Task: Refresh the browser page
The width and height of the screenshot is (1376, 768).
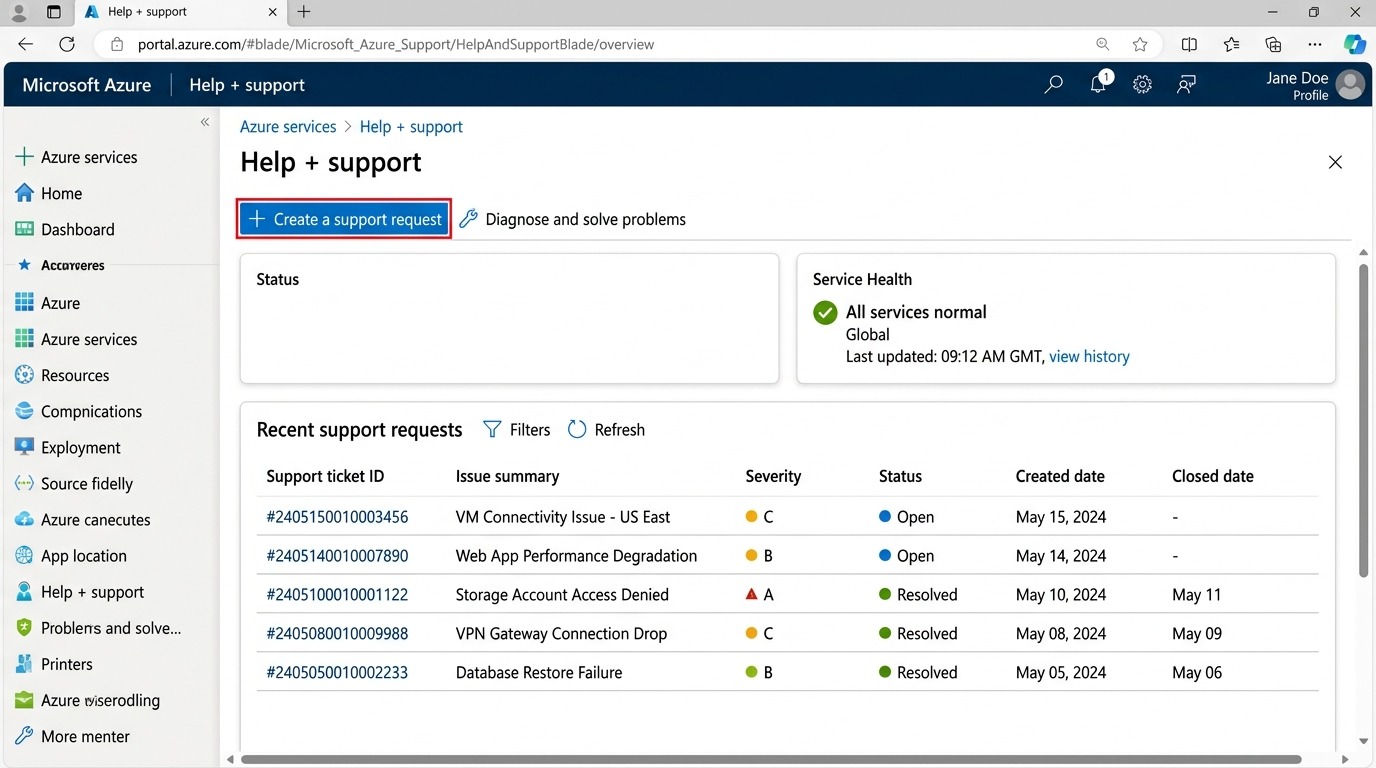Action: (x=67, y=44)
